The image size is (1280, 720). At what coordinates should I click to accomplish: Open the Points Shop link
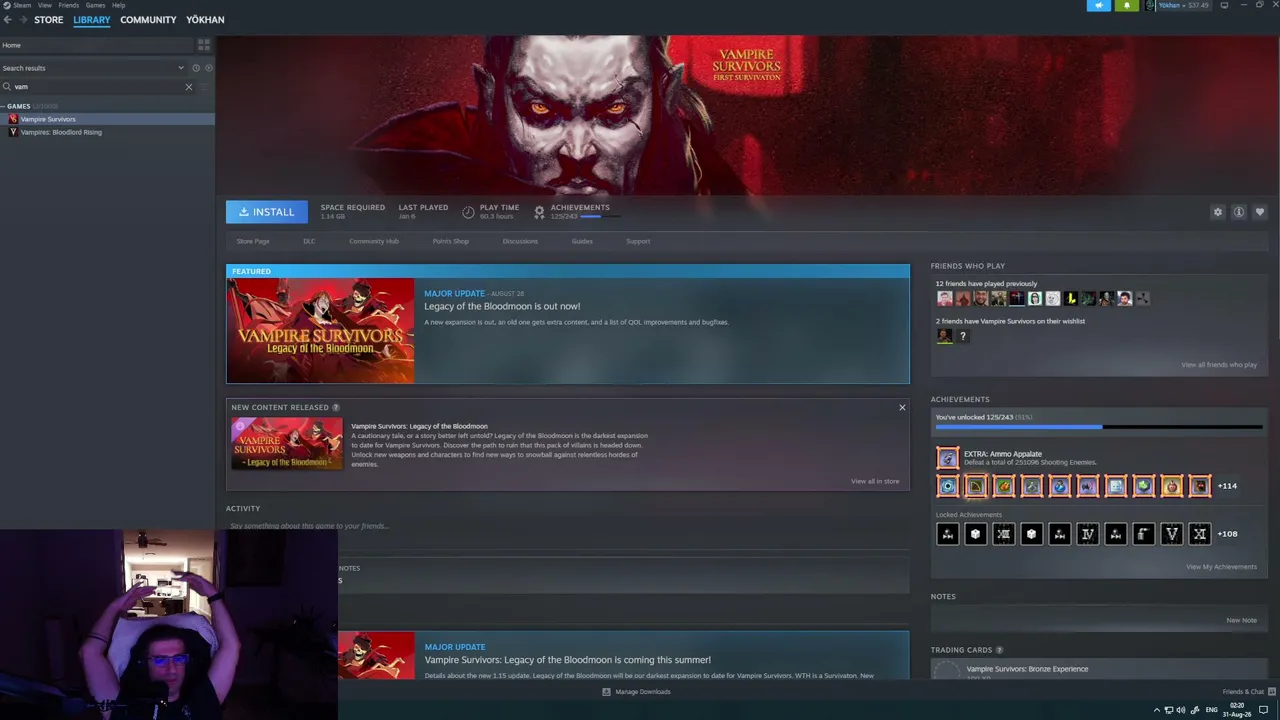(x=451, y=241)
